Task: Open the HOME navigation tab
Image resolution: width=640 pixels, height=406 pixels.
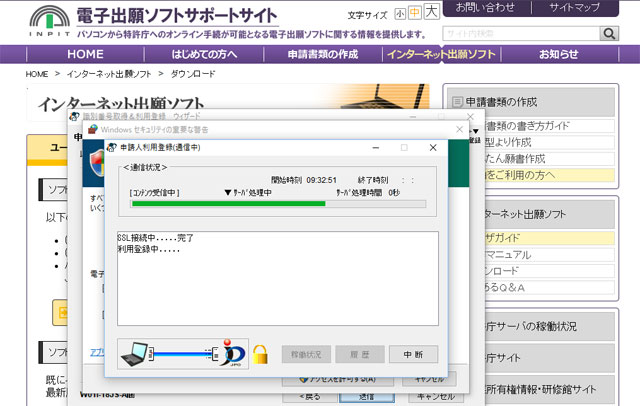Action: click(85, 54)
